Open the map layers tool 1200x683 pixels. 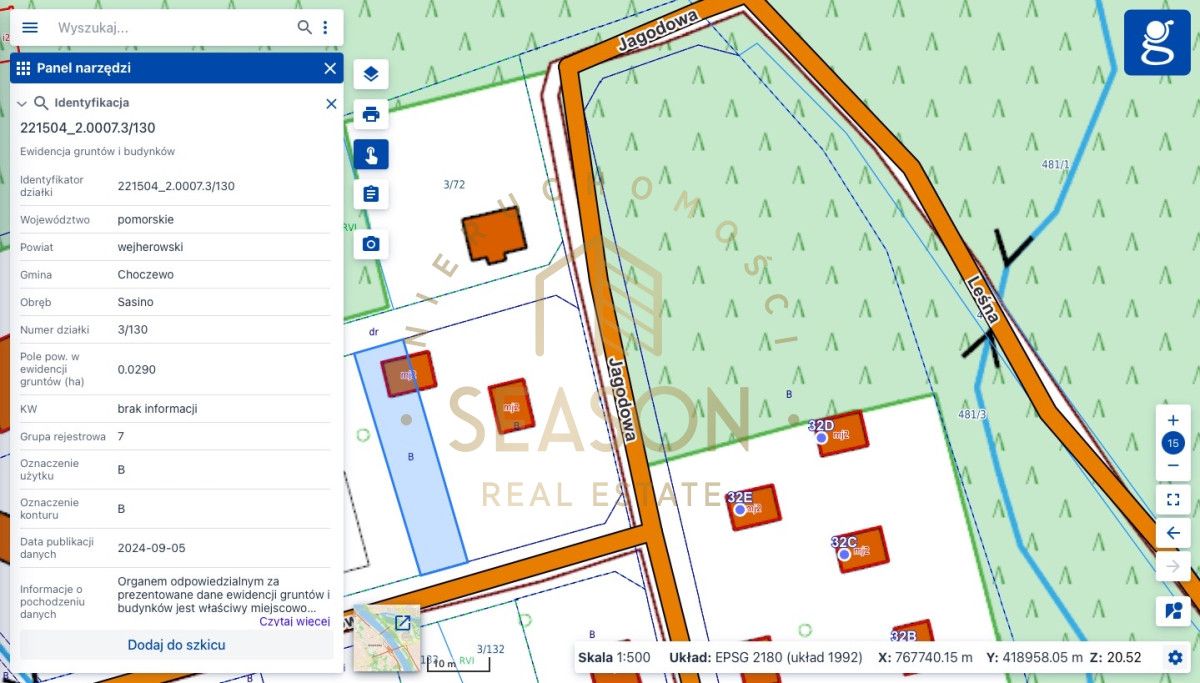click(371, 74)
